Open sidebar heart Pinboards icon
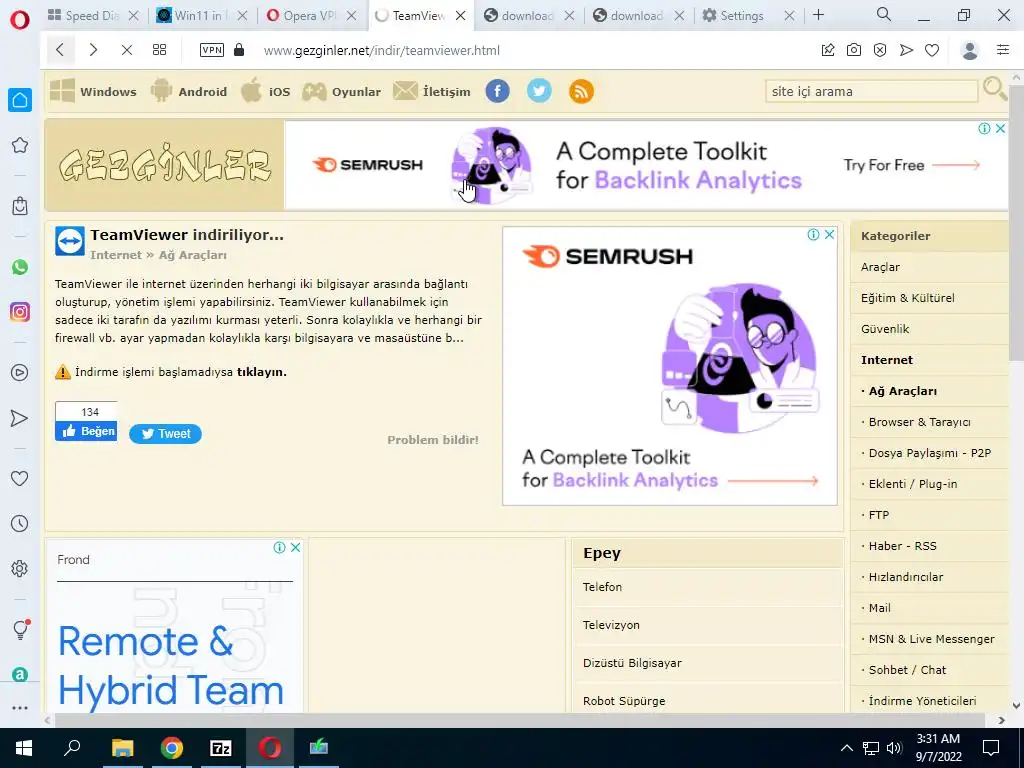1024x768 pixels. pos(20,479)
